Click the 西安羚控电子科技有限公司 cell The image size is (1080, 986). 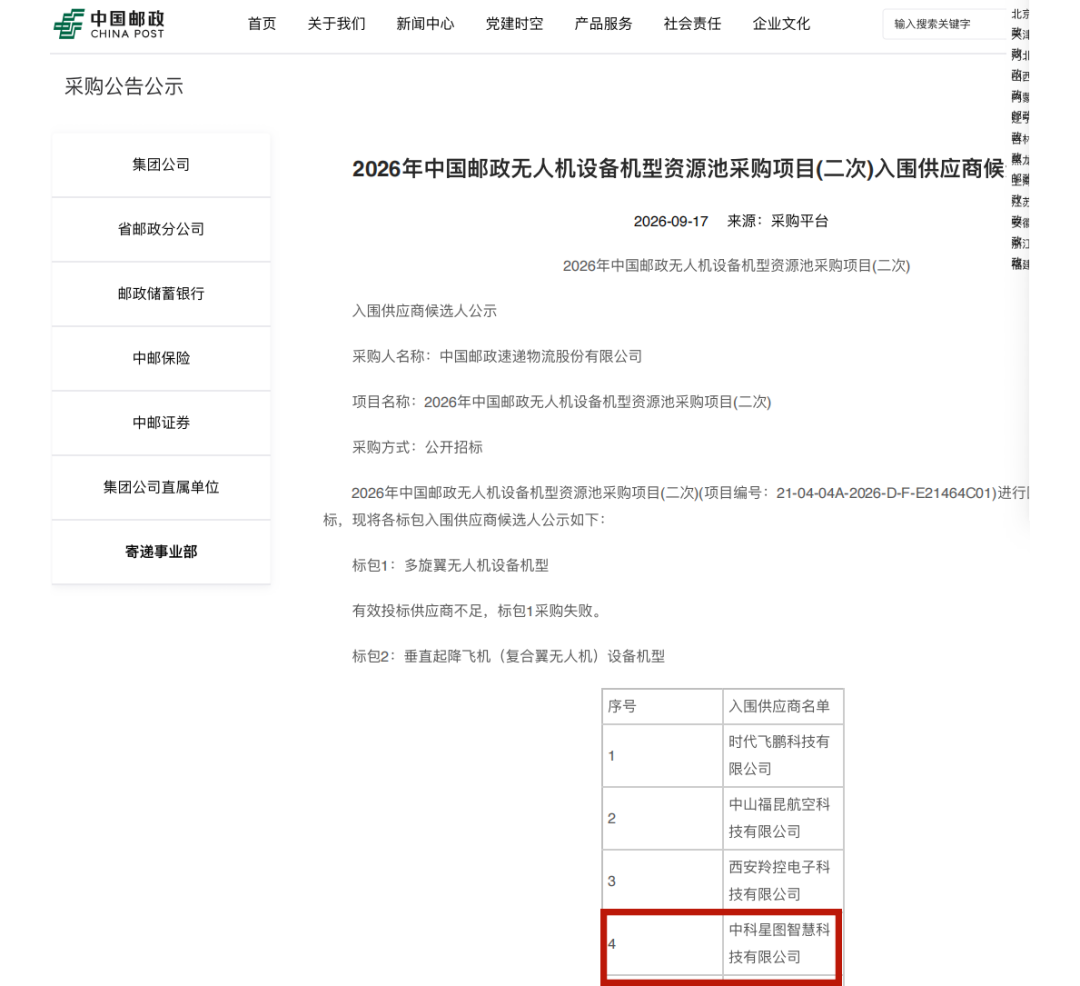783,881
